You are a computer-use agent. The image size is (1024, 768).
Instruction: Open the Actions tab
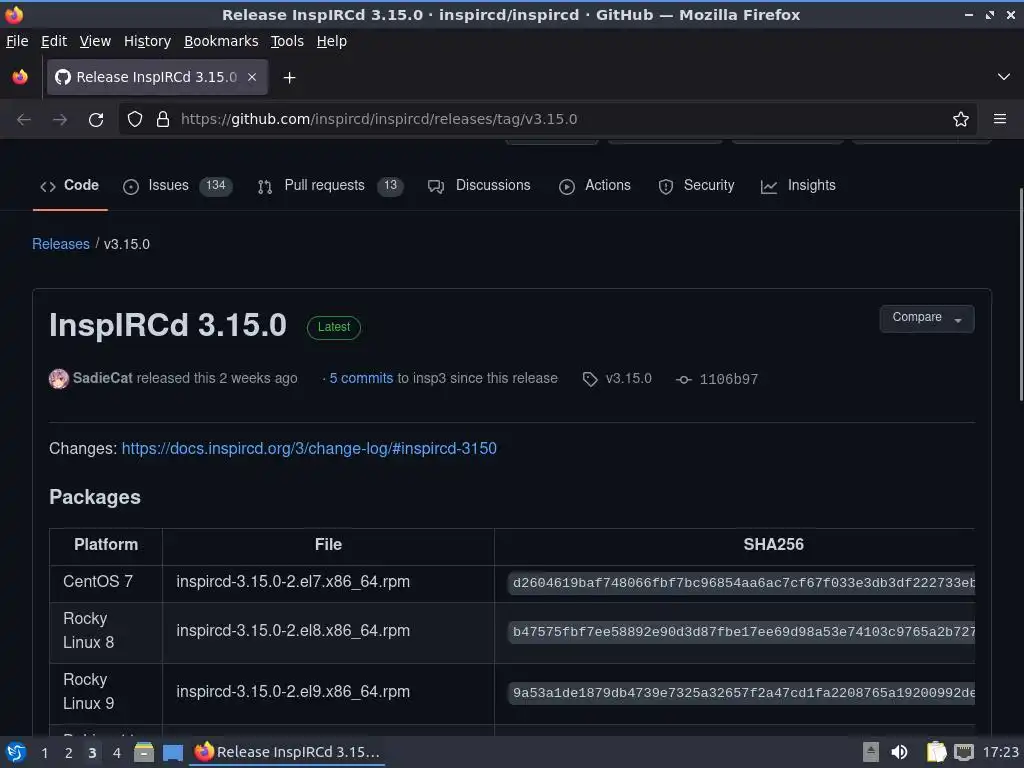595,185
